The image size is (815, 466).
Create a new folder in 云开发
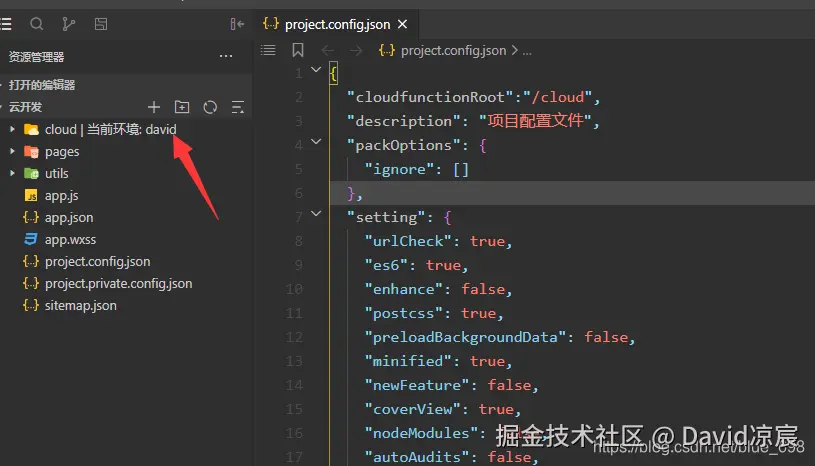click(182, 107)
